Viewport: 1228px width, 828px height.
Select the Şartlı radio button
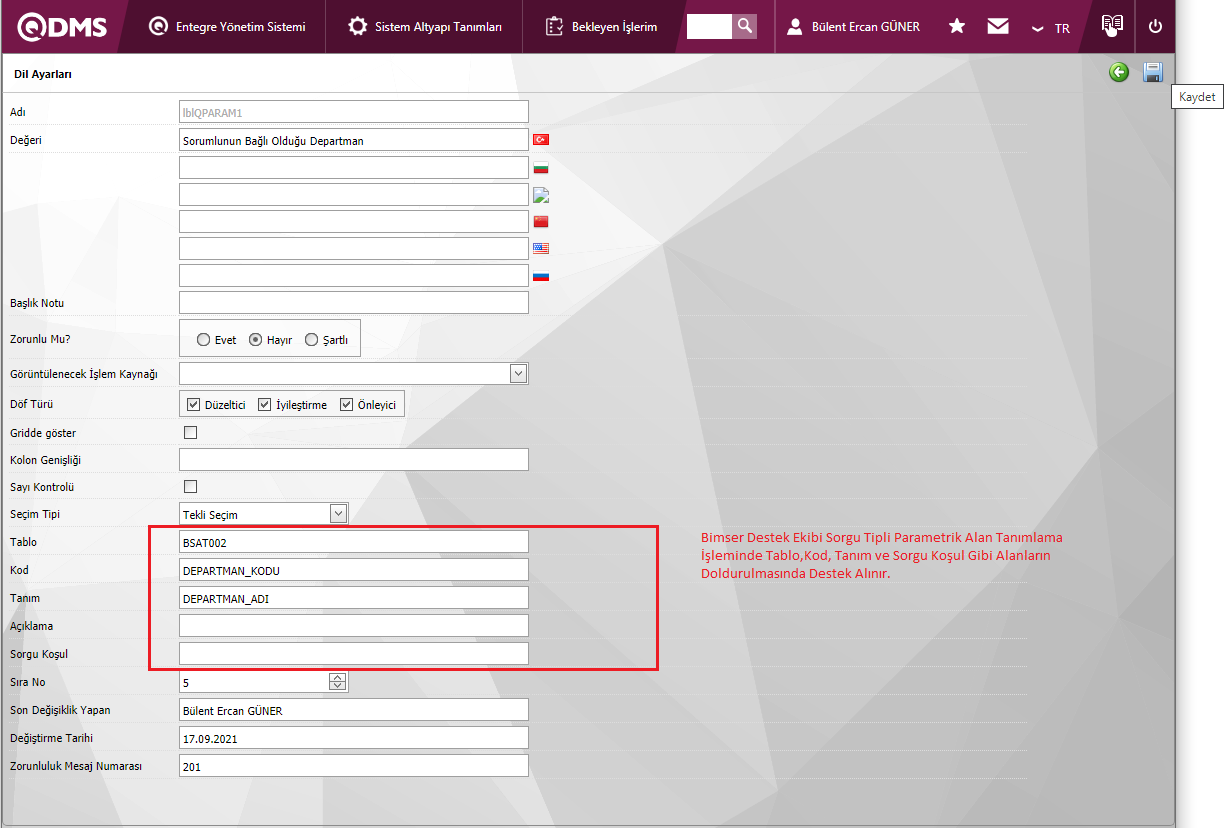(311, 340)
